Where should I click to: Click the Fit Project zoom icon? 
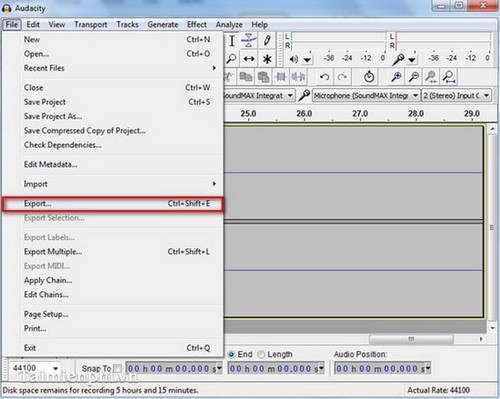(x=449, y=77)
